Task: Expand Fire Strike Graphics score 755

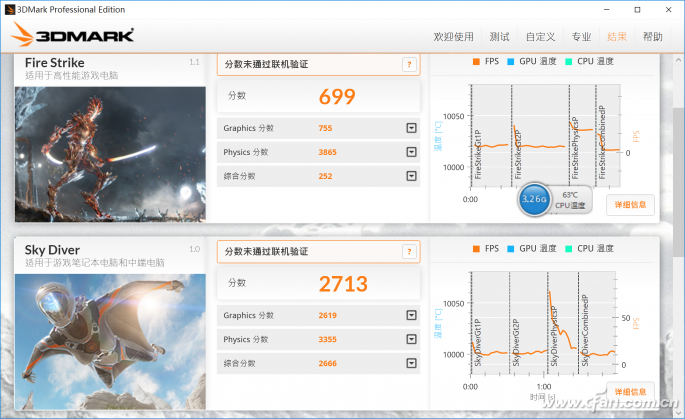Action: click(x=411, y=128)
